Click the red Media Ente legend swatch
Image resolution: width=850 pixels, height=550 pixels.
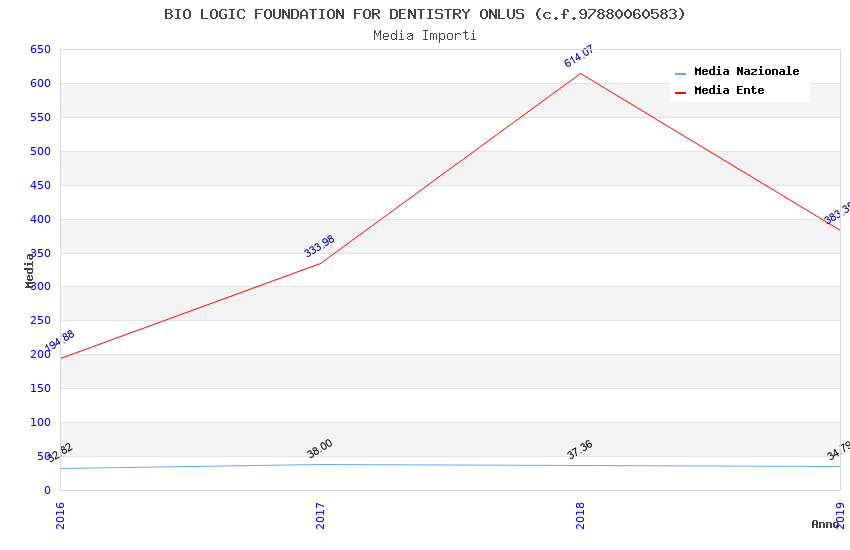click(x=680, y=93)
